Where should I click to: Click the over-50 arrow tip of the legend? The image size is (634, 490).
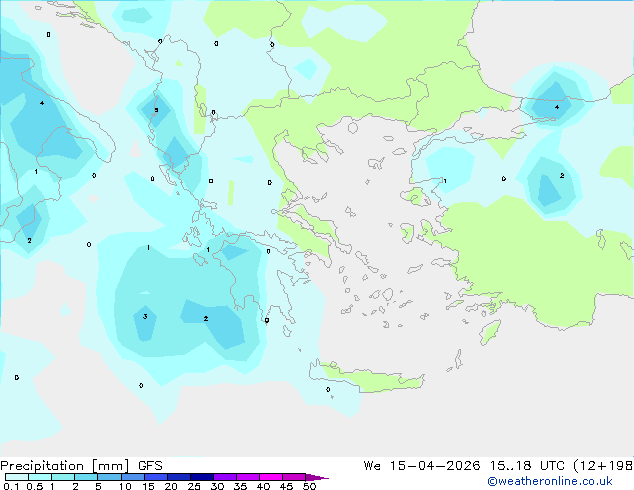(317, 477)
